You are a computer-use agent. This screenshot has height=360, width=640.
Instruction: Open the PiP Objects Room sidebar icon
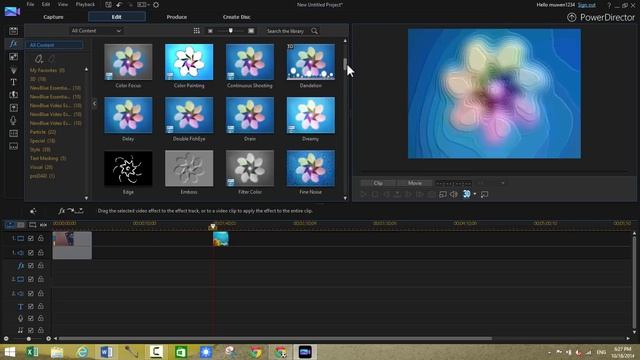[13, 57]
